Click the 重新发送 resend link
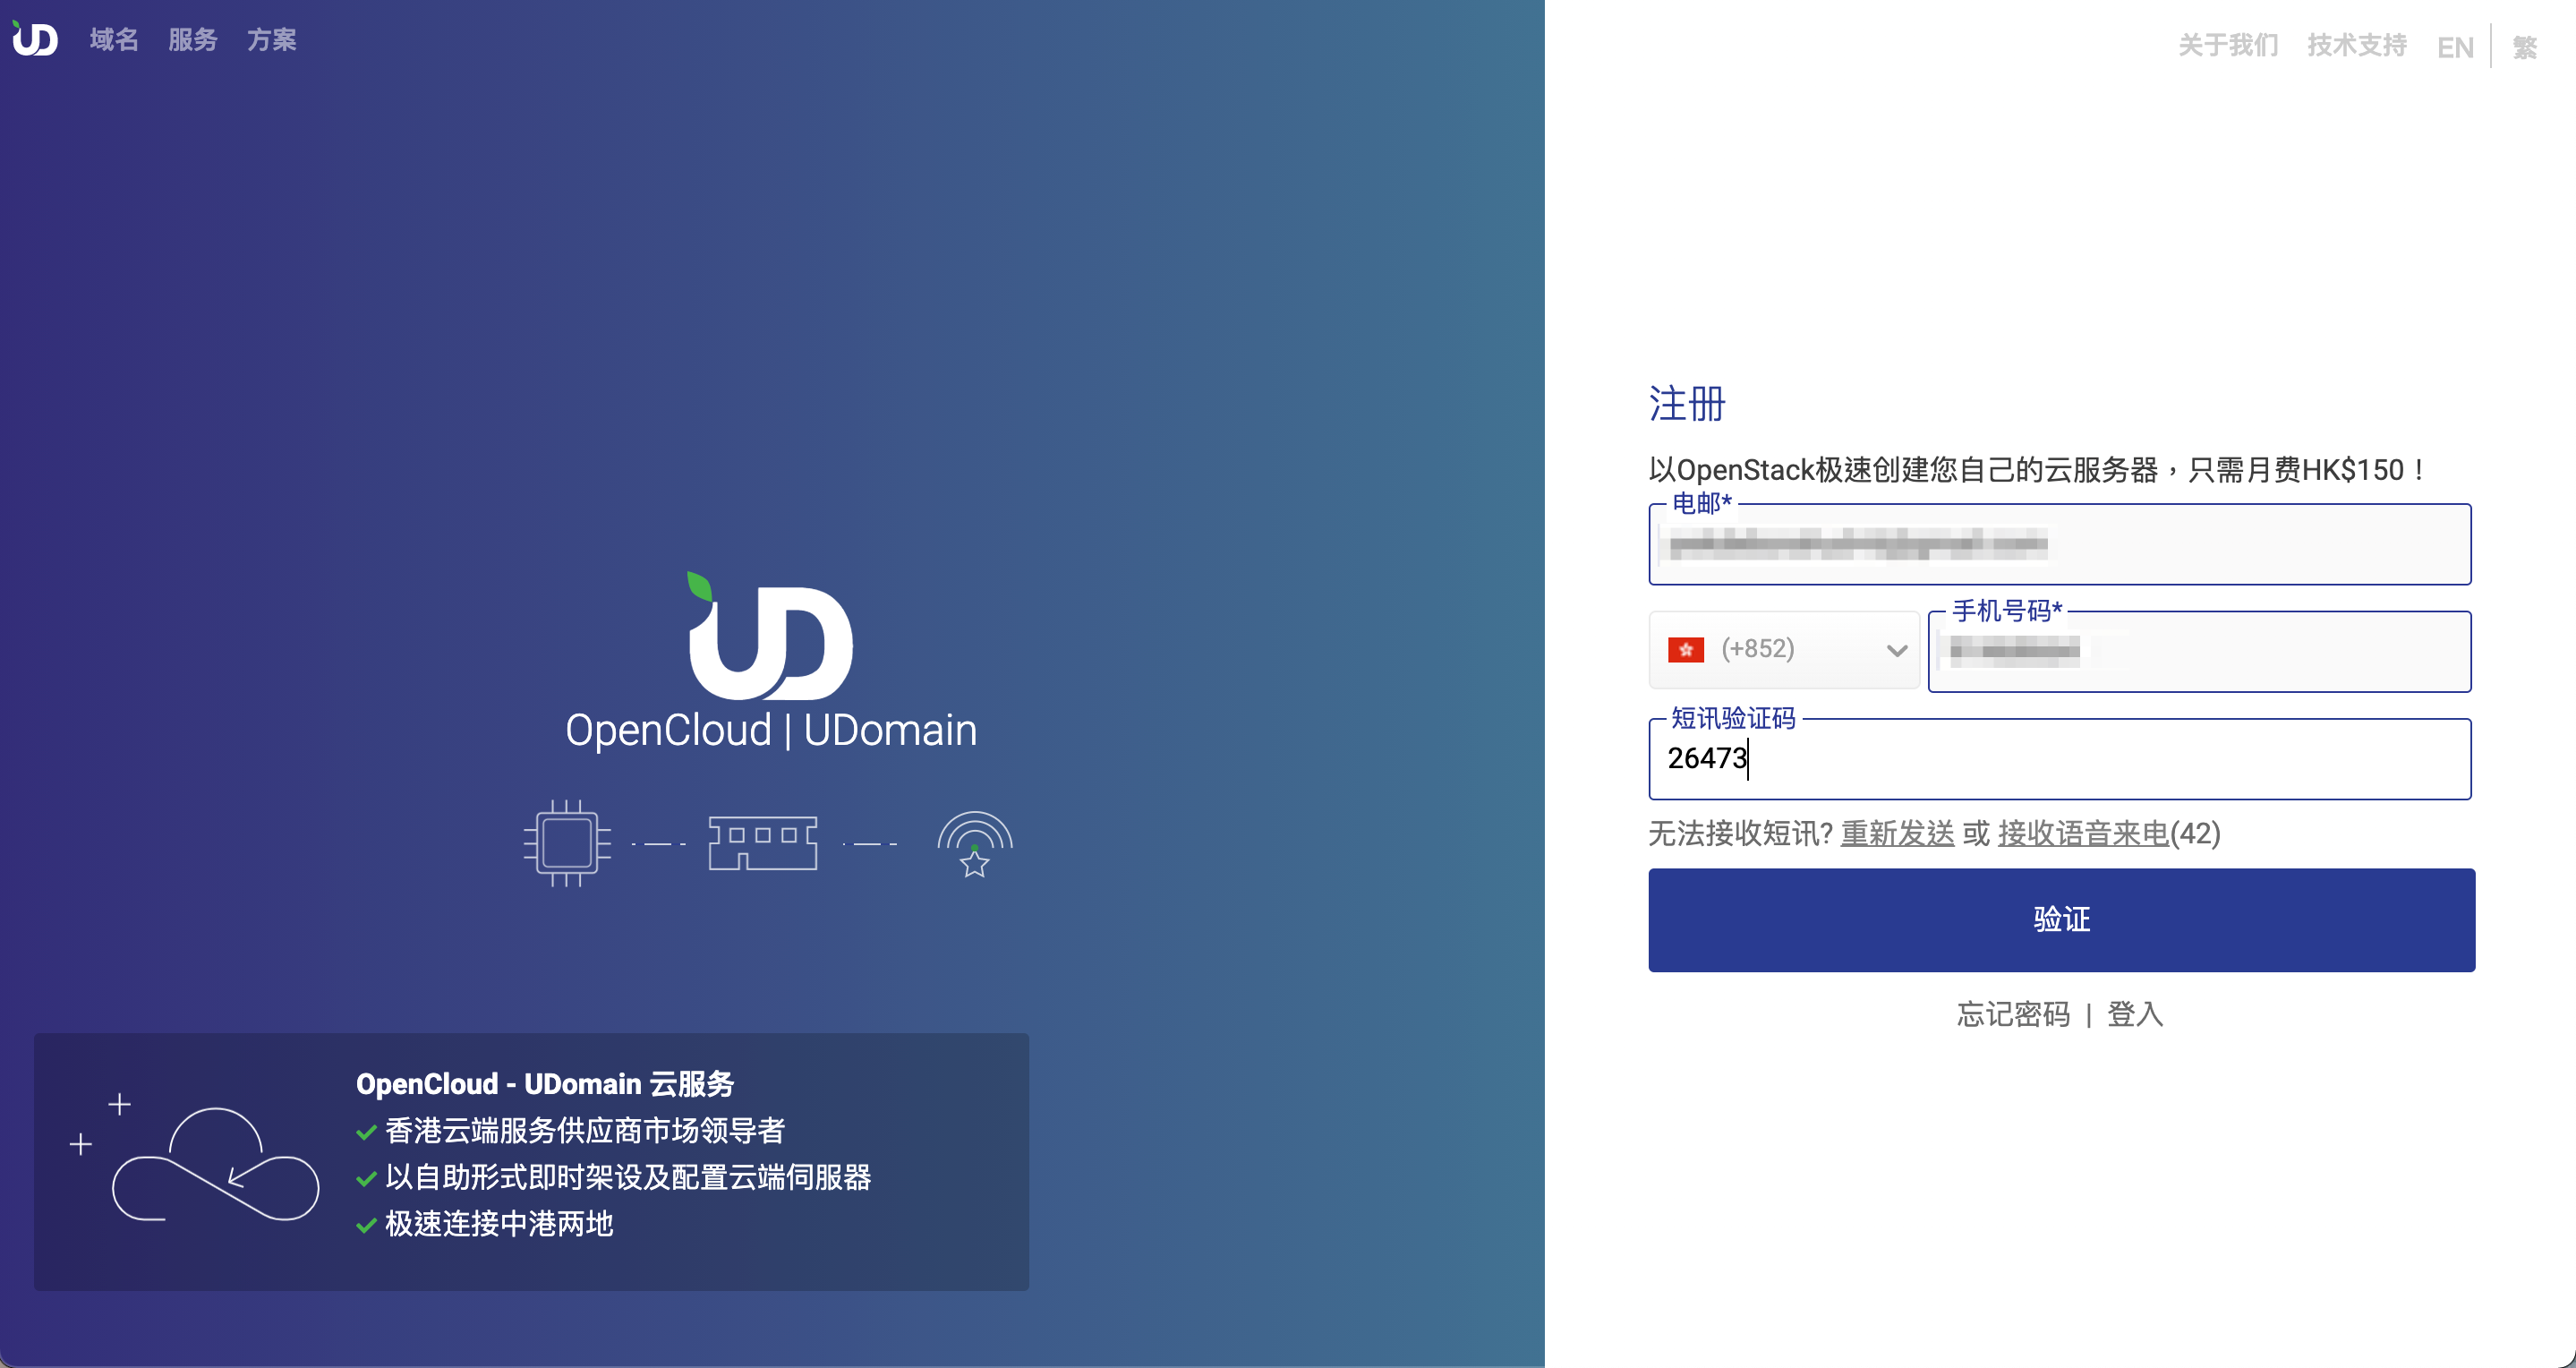Viewport: 2576px width, 1368px height. coord(1897,833)
